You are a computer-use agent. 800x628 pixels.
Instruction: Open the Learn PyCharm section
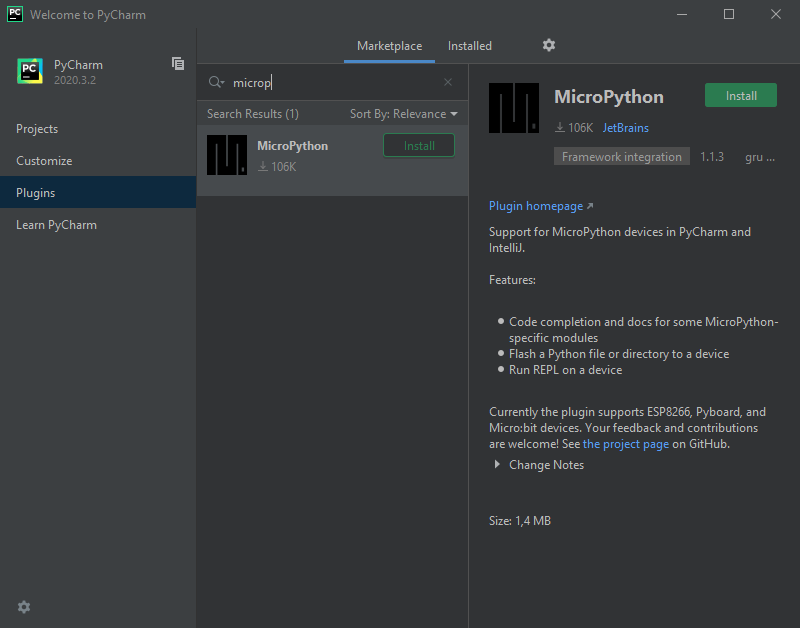point(98,224)
